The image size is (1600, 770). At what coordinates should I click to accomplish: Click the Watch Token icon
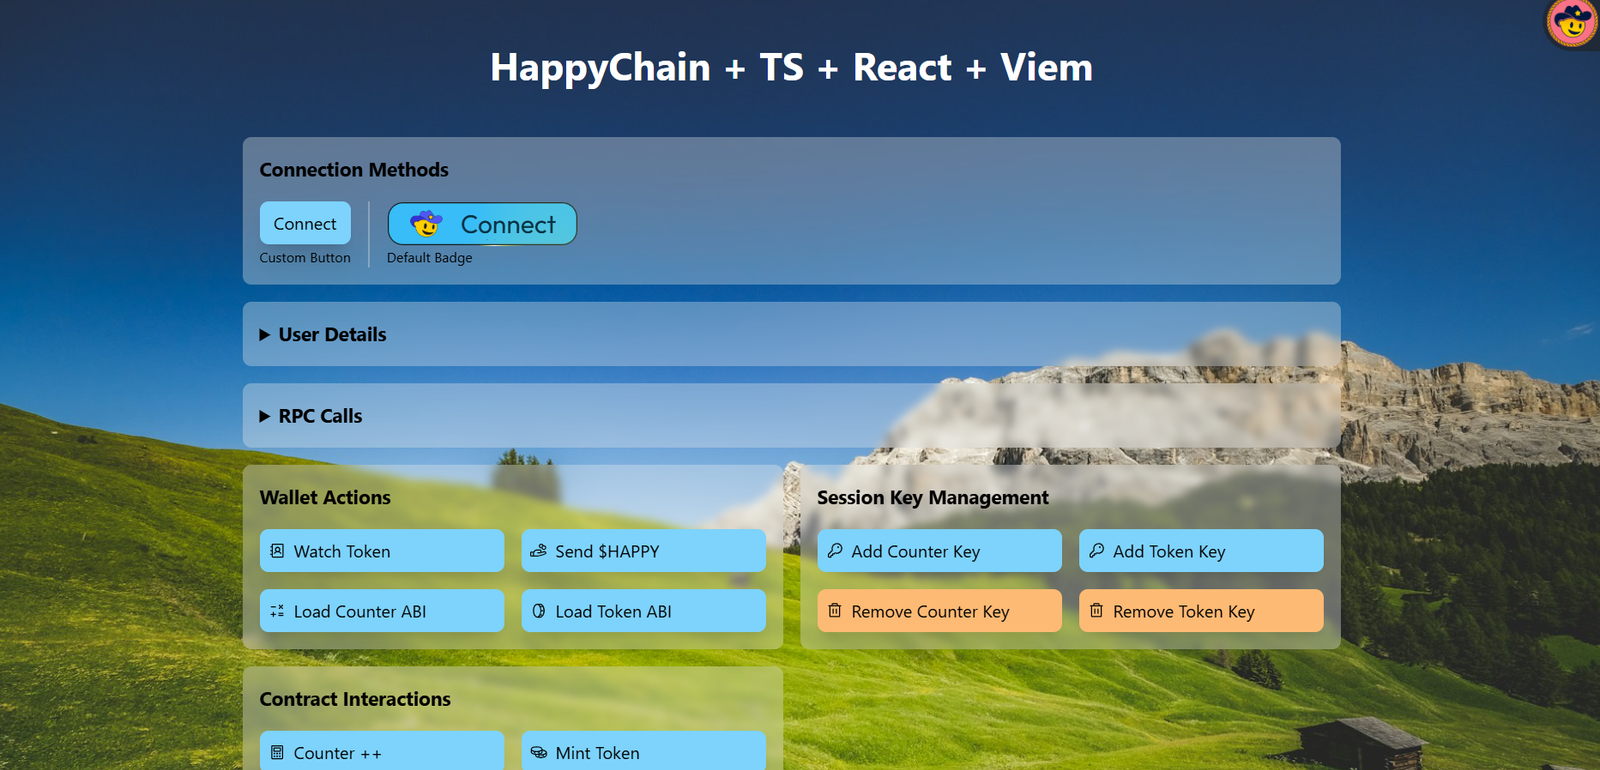click(x=278, y=551)
